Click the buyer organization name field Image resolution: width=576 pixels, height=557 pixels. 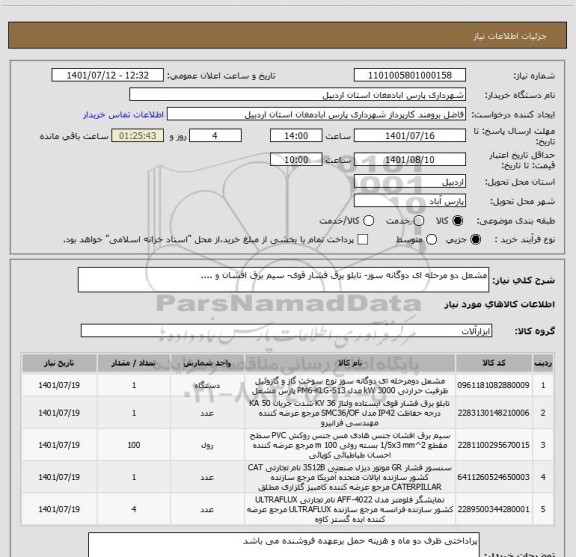coord(297,95)
